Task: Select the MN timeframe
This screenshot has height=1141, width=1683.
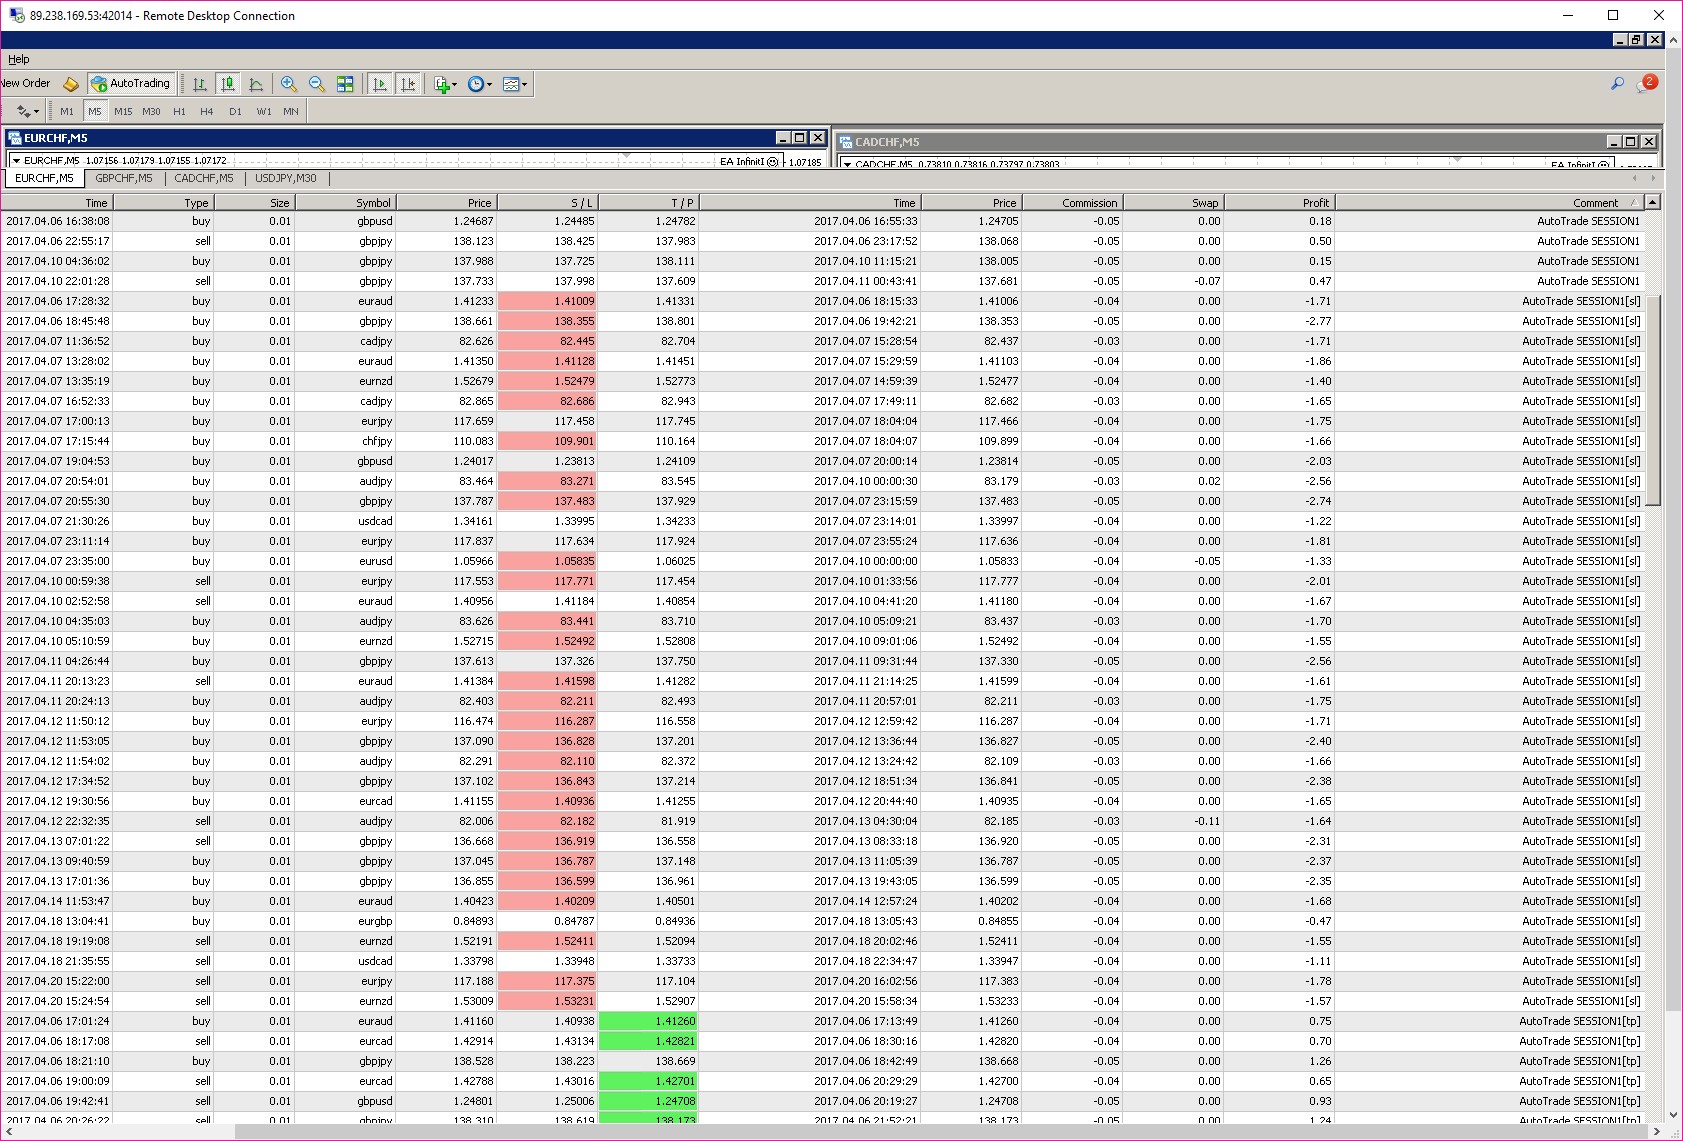Action: click(291, 111)
